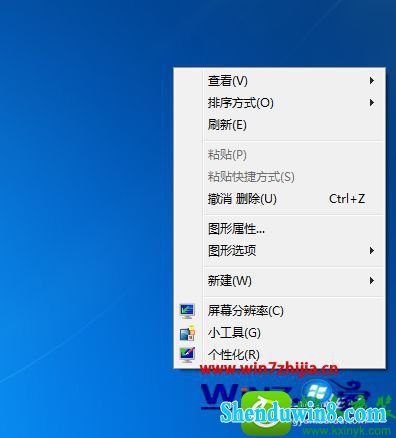This screenshot has width=396, height=438.
Task: Expand the arrow next to 排序方式(O)
Action: tap(372, 103)
